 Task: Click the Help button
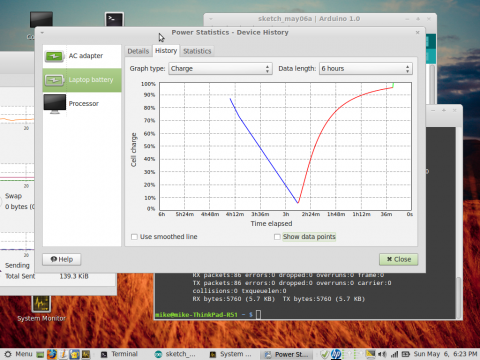(x=62, y=259)
